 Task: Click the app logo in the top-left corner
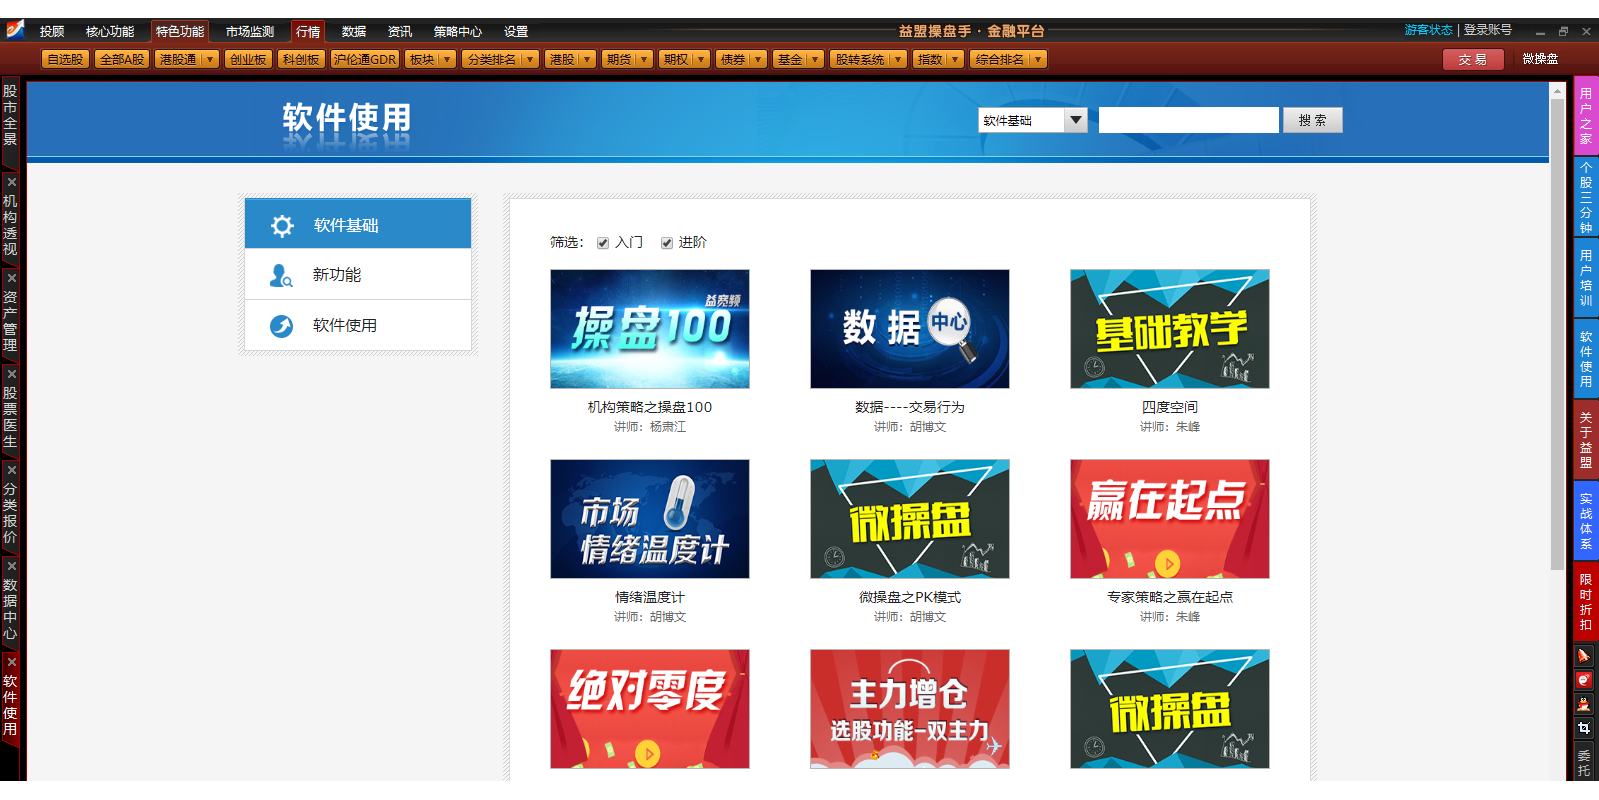(x=15, y=30)
